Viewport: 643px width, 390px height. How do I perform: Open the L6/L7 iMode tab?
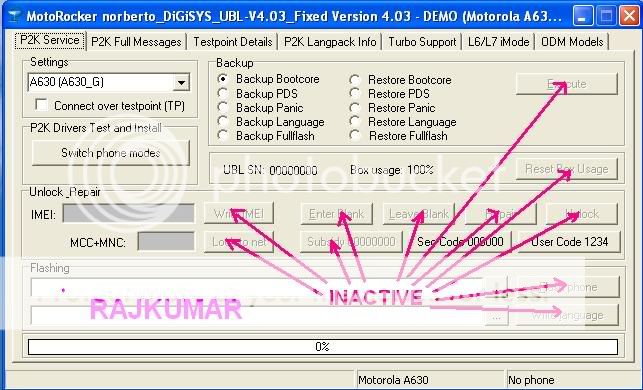pyautogui.click(x=499, y=42)
